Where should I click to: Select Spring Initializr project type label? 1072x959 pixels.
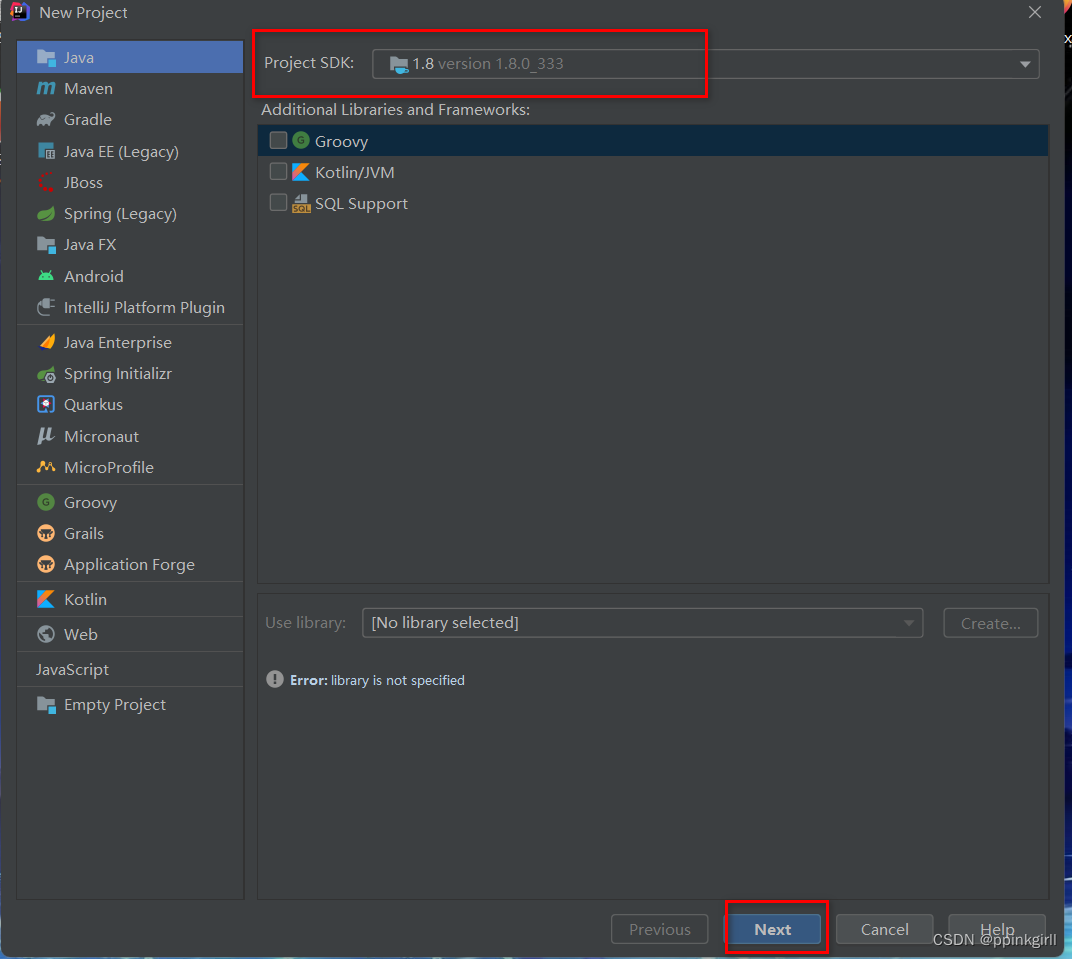coord(118,374)
